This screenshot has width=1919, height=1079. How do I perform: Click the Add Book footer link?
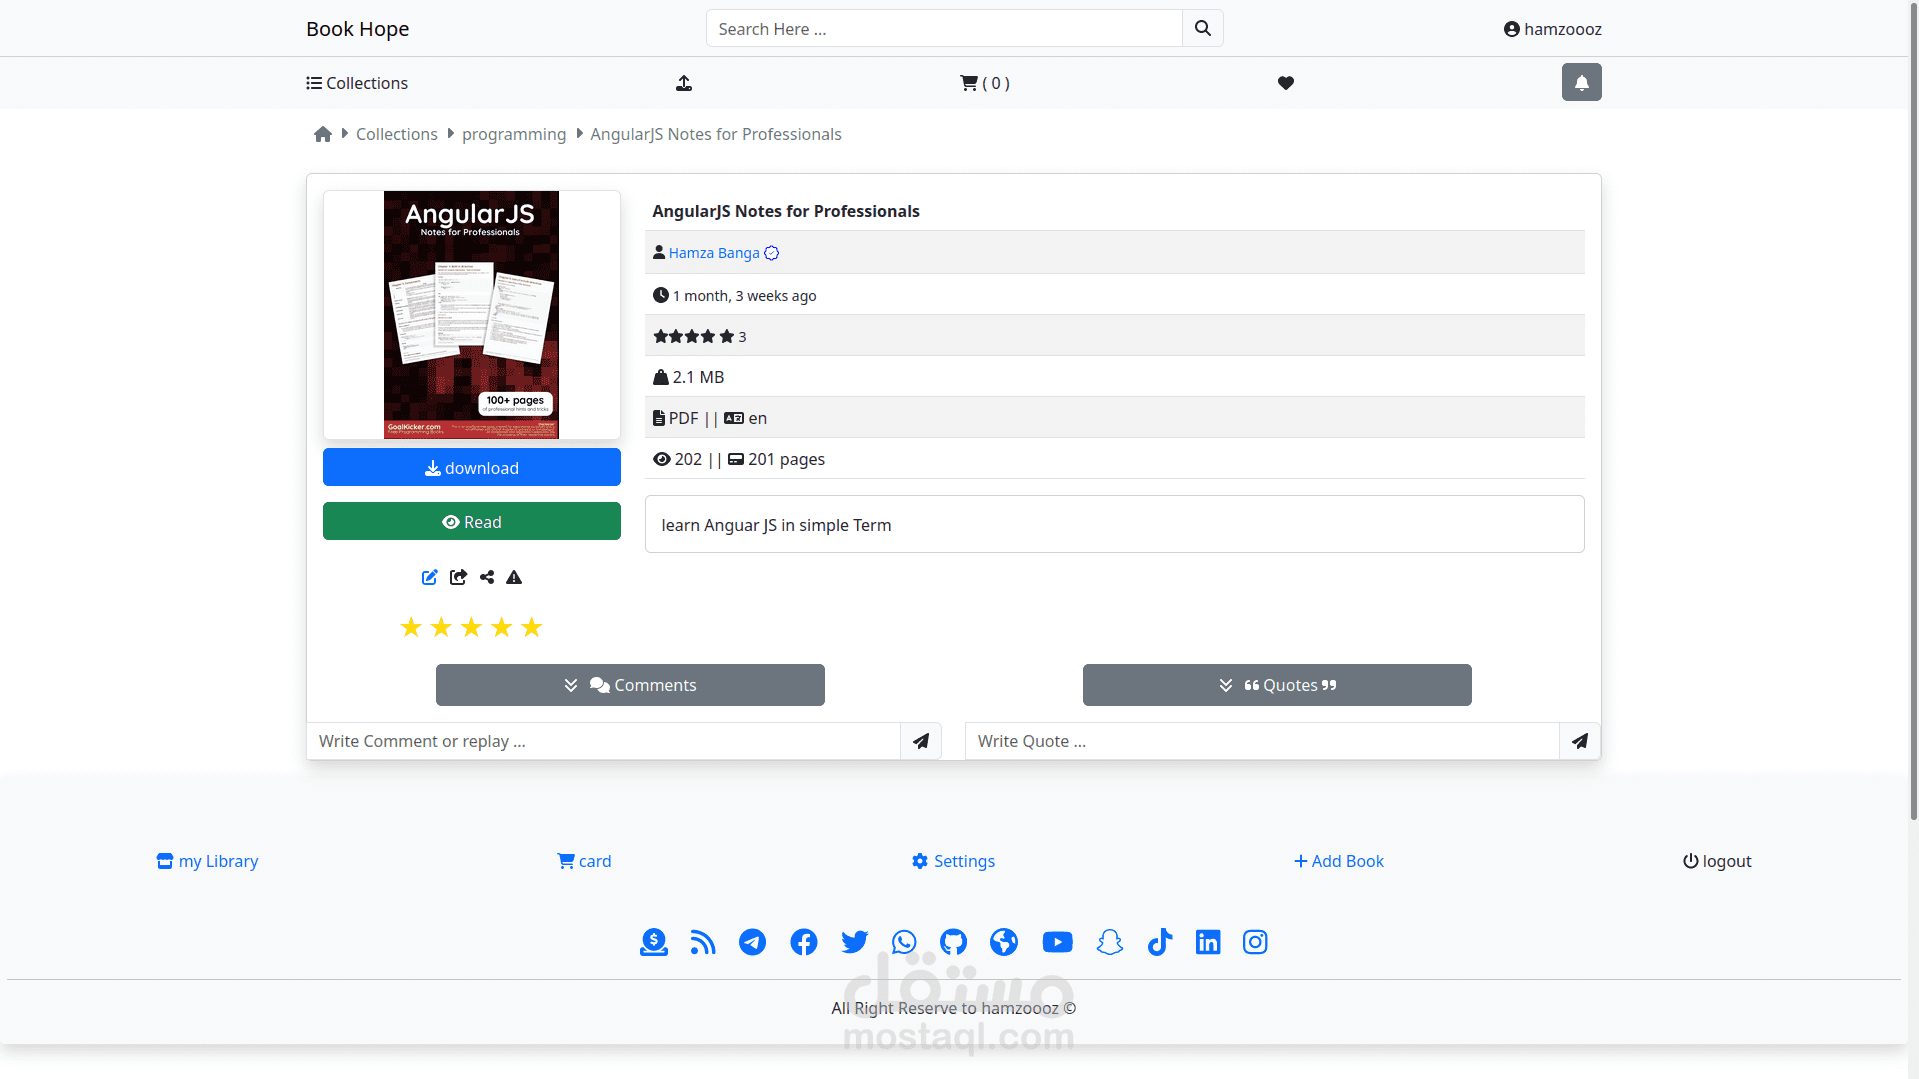coord(1339,861)
